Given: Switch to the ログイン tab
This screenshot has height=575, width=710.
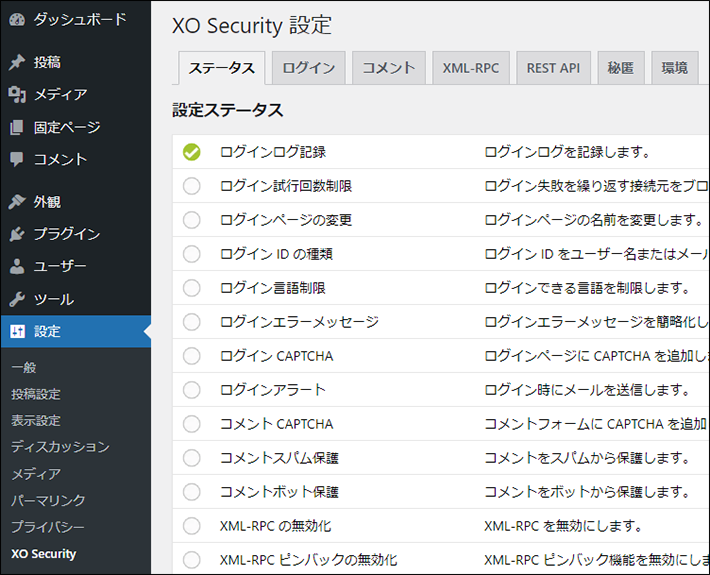Looking at the screenshot, I should coord(308,68).
